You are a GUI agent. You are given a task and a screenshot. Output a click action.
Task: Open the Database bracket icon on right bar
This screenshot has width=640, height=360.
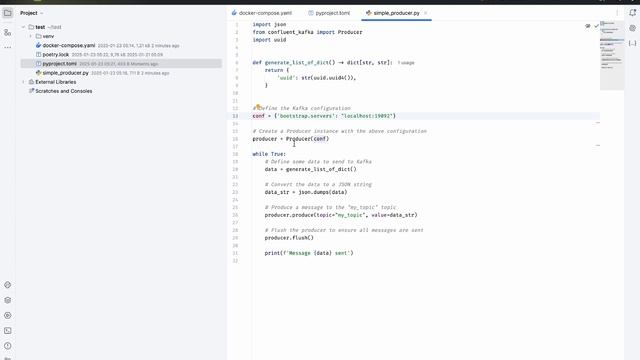tap(632, 43)
